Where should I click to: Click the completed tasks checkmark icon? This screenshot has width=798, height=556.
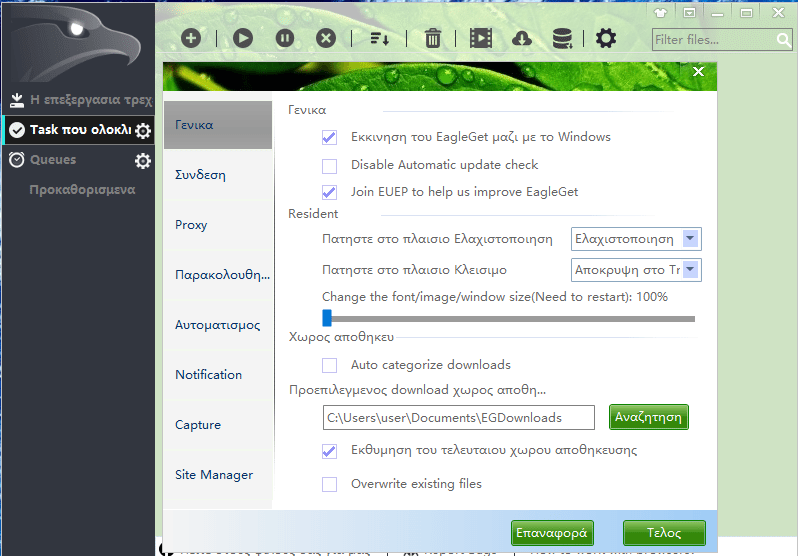pyautogui.click(x=17, y=130)
